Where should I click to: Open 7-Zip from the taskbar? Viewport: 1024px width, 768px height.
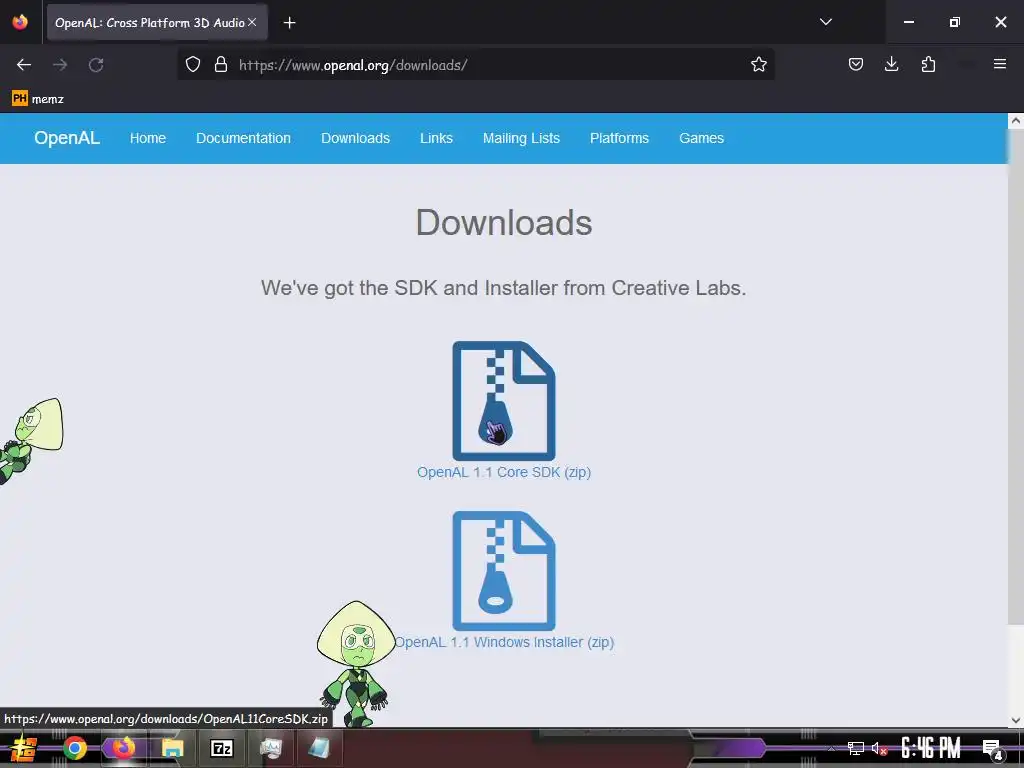(x=222, y=748)
